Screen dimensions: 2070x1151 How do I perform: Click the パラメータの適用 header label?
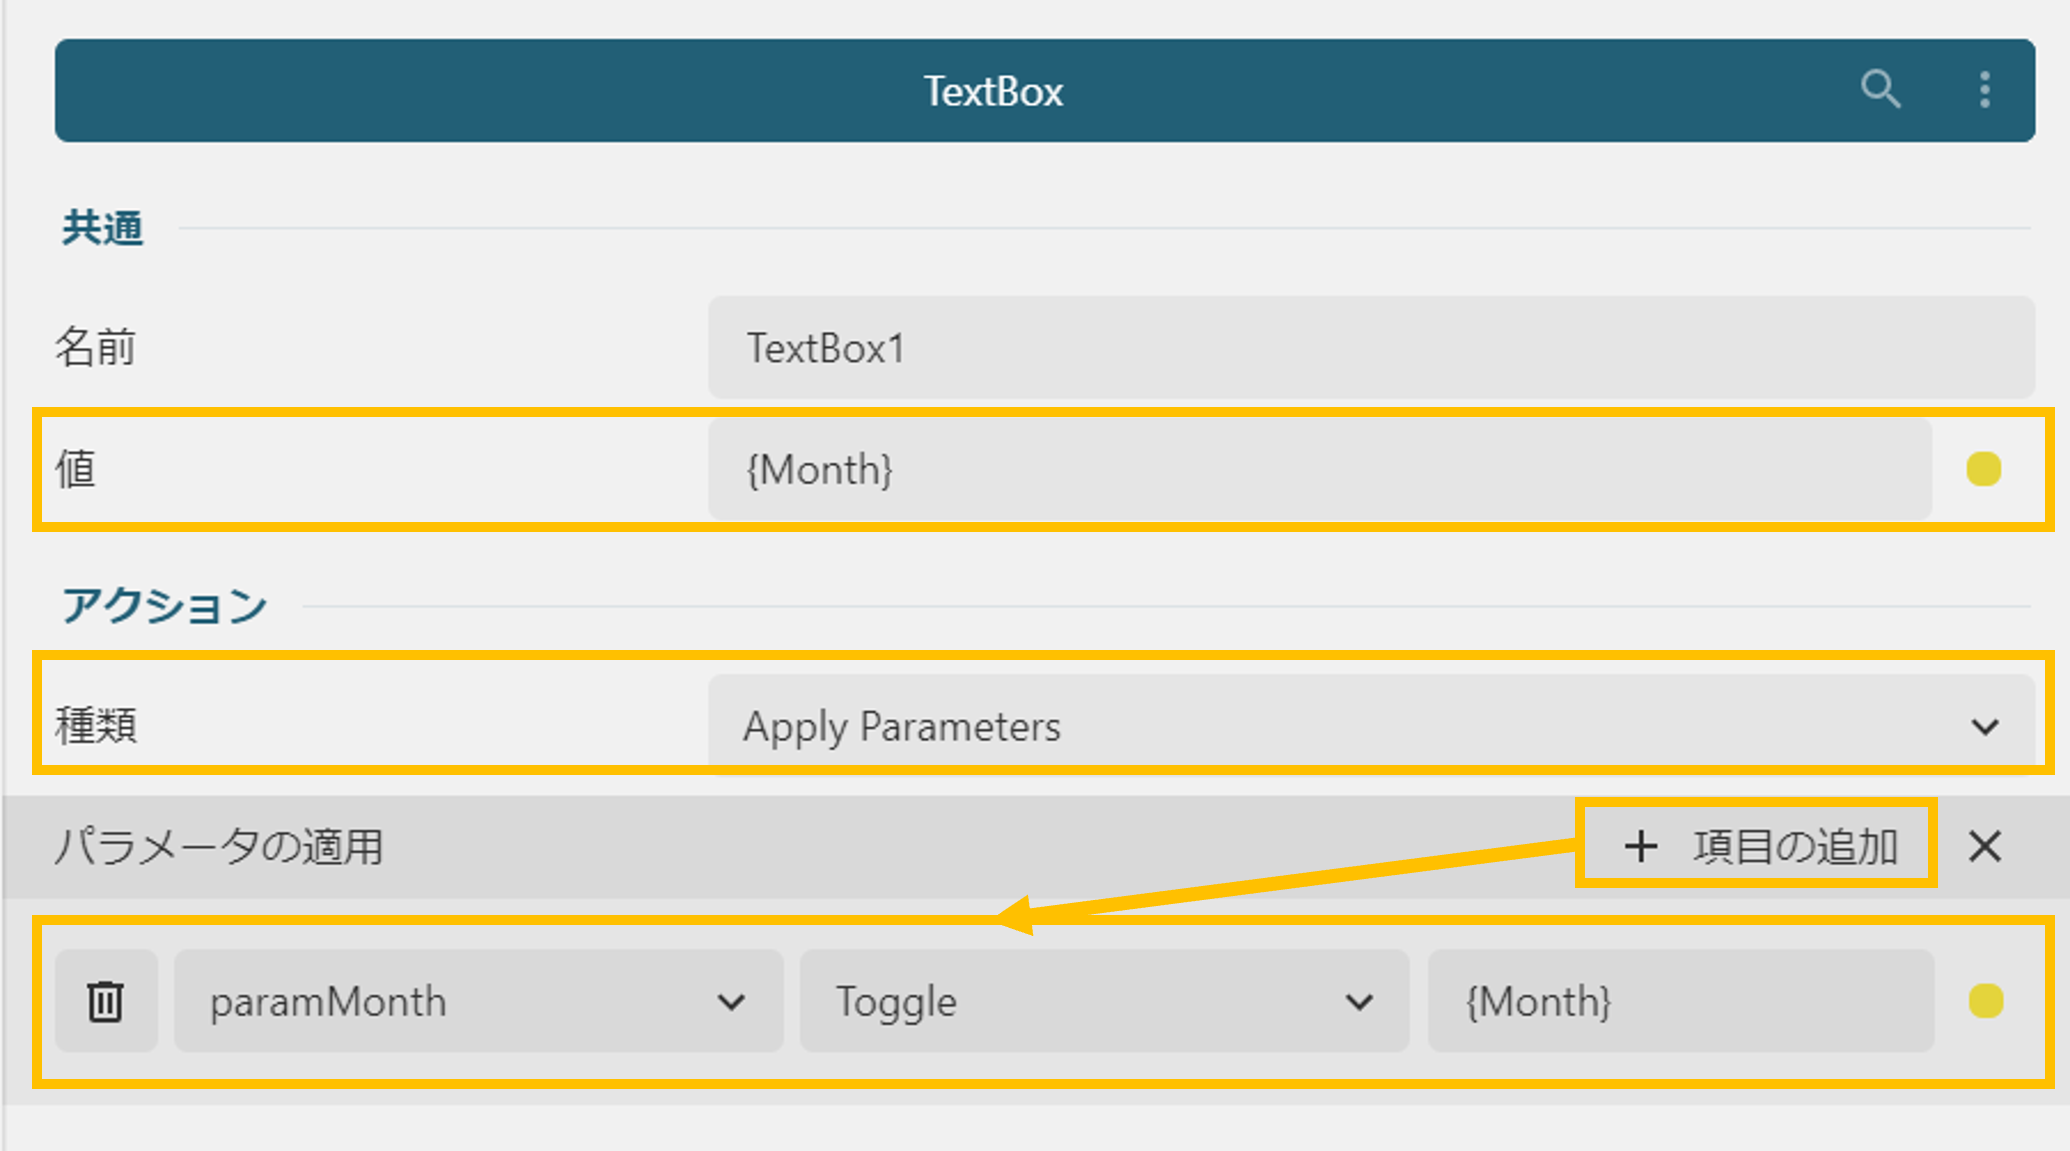[x=219, y=847]
